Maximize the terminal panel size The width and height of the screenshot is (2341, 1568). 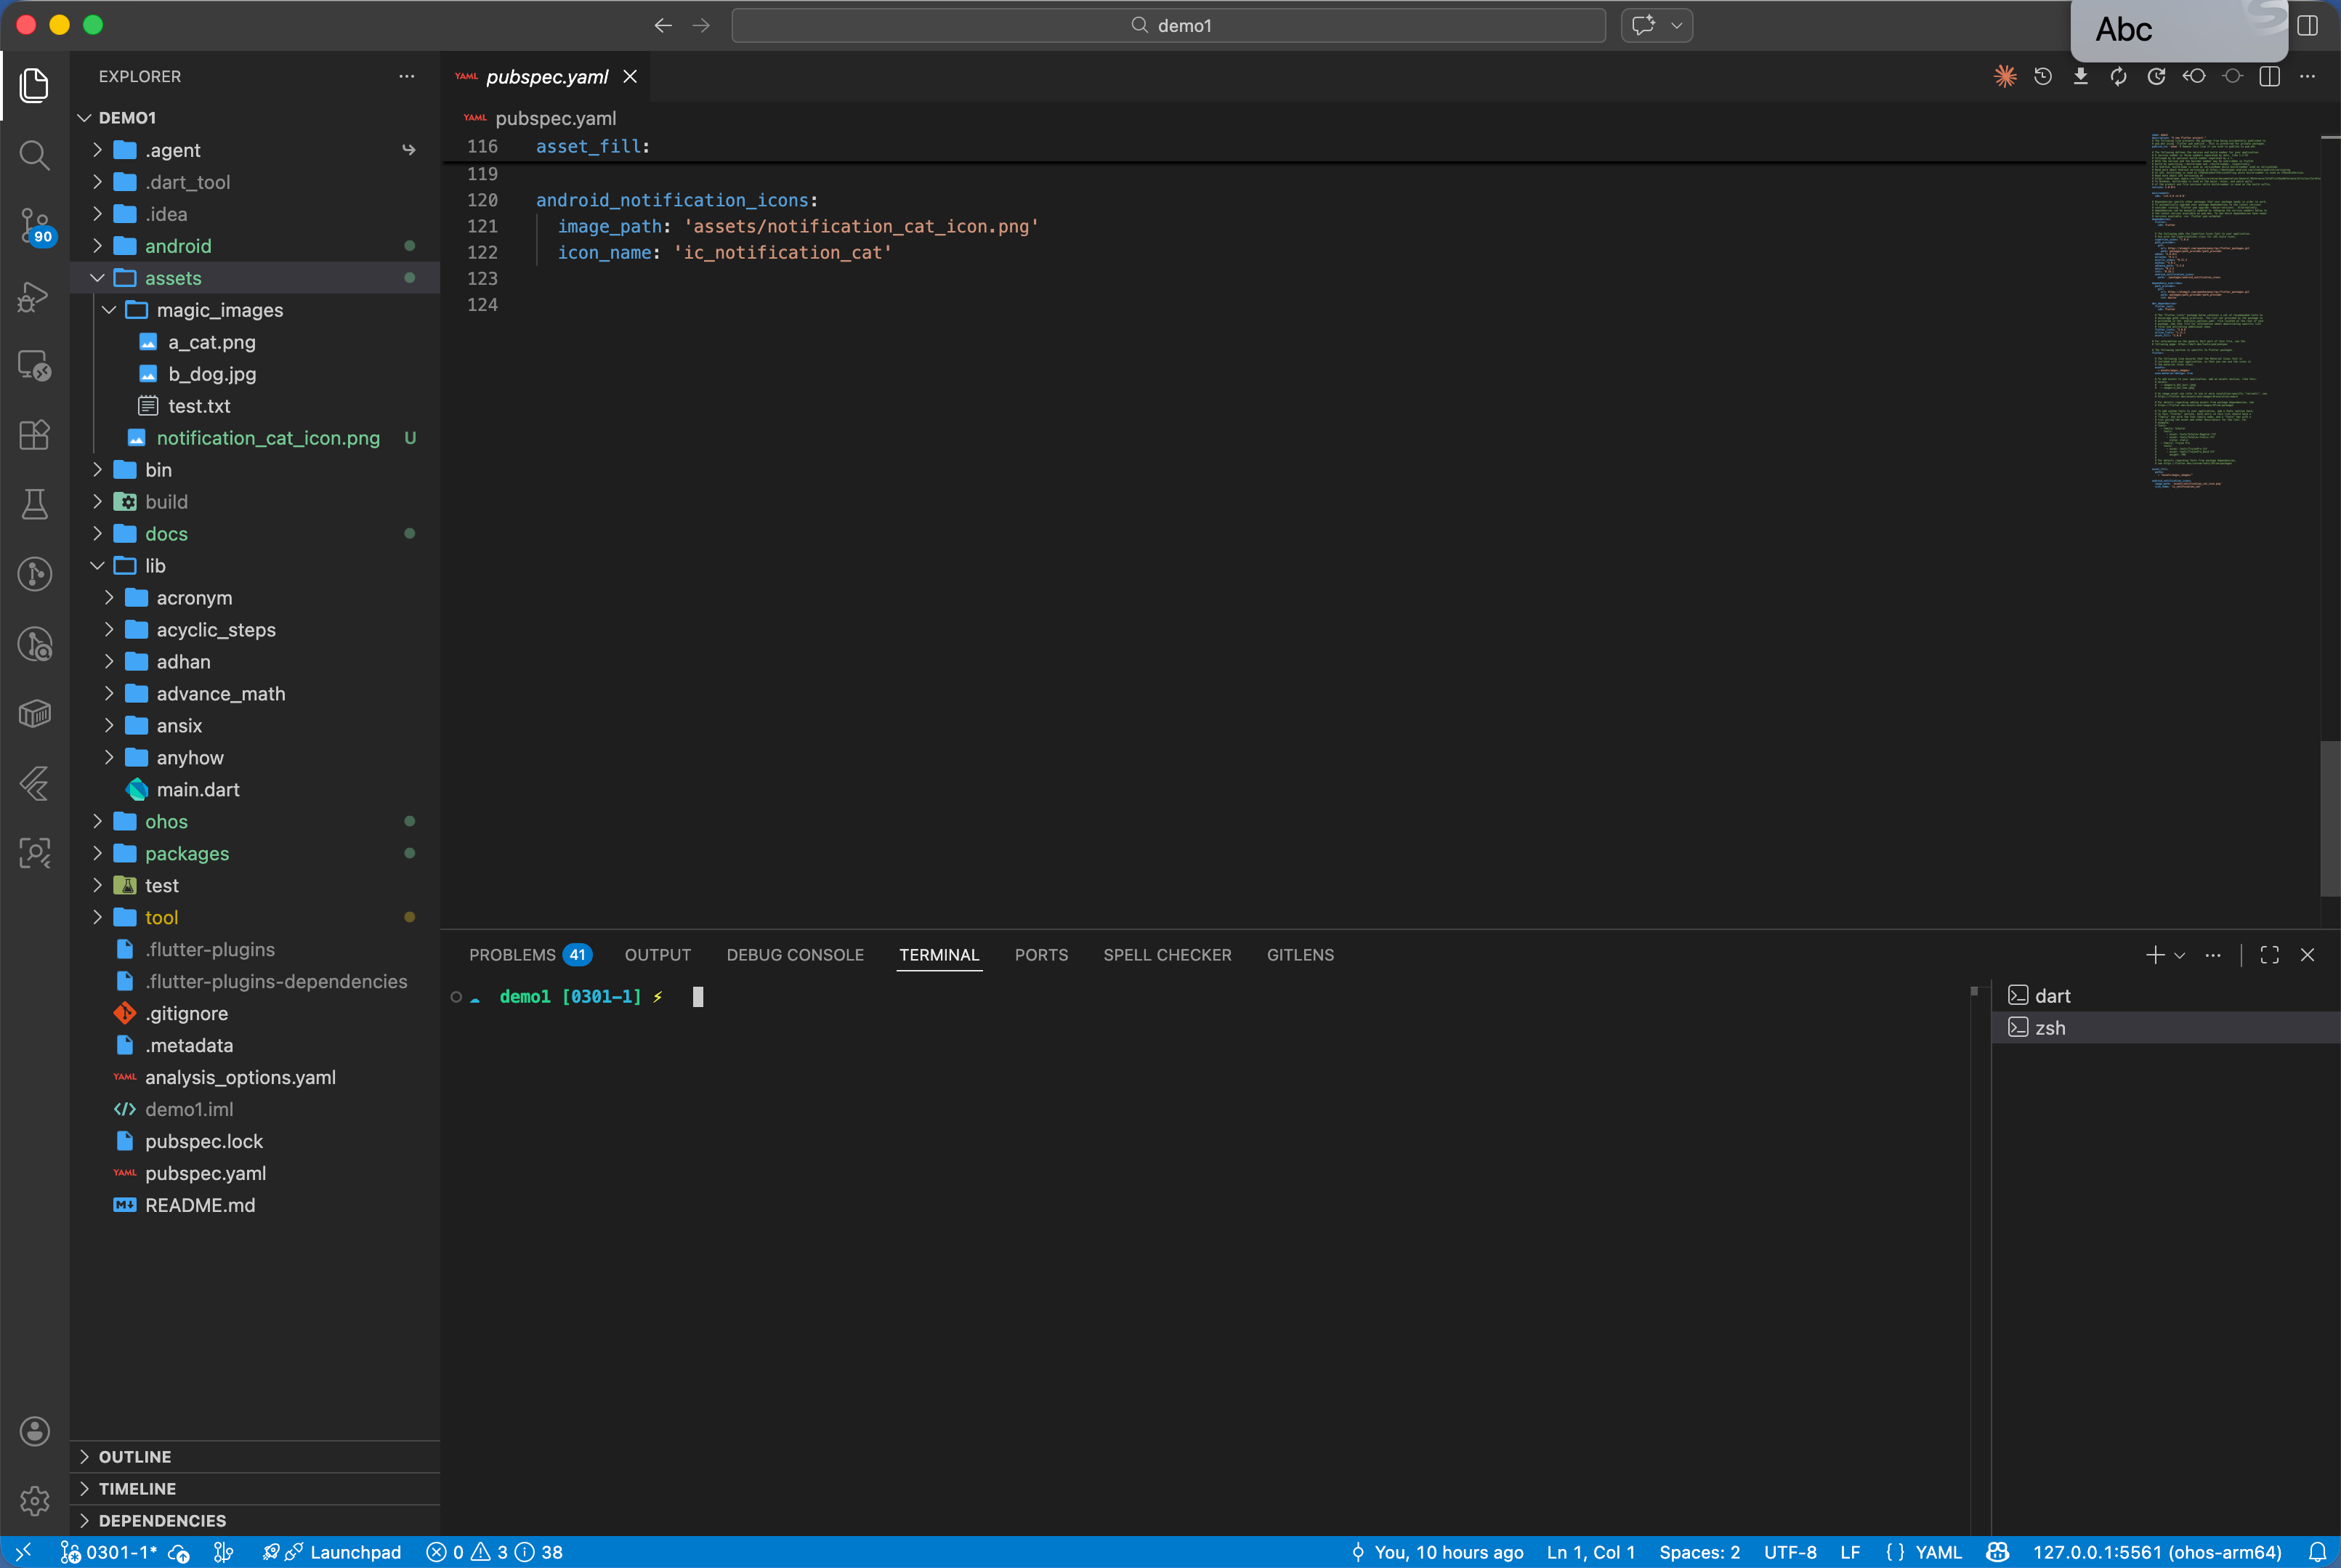(2269, 955)
